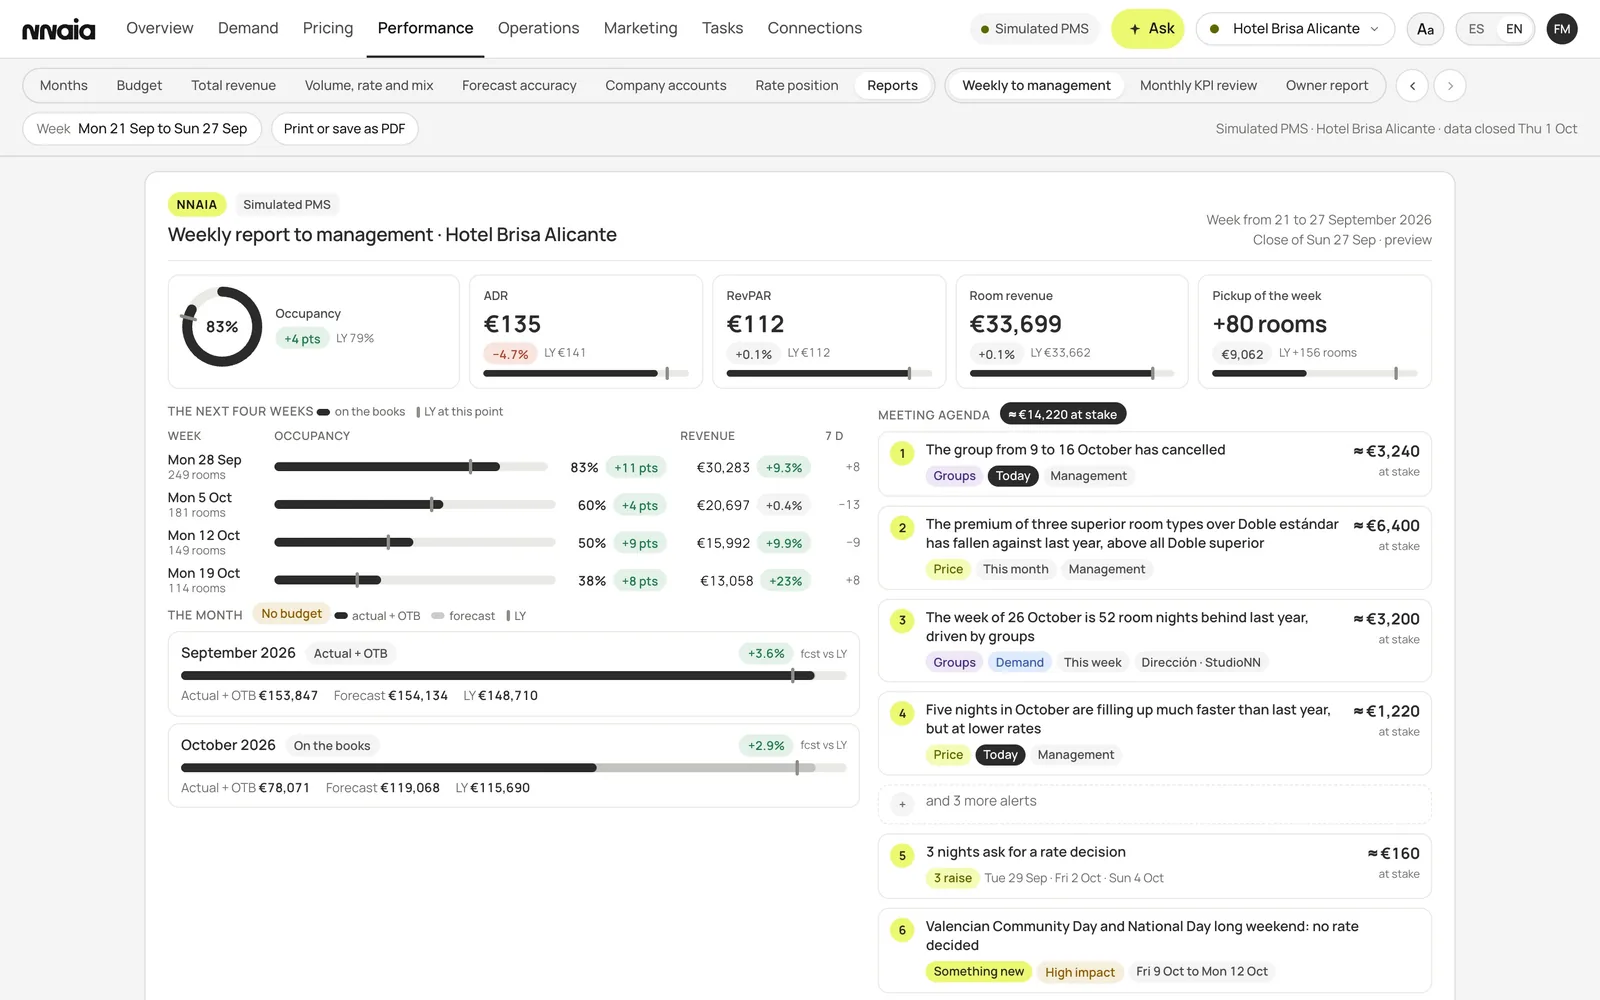Click the Mon 19 Oct week row
This screenshot has width=1600, height=1000.
pos(513,580)
